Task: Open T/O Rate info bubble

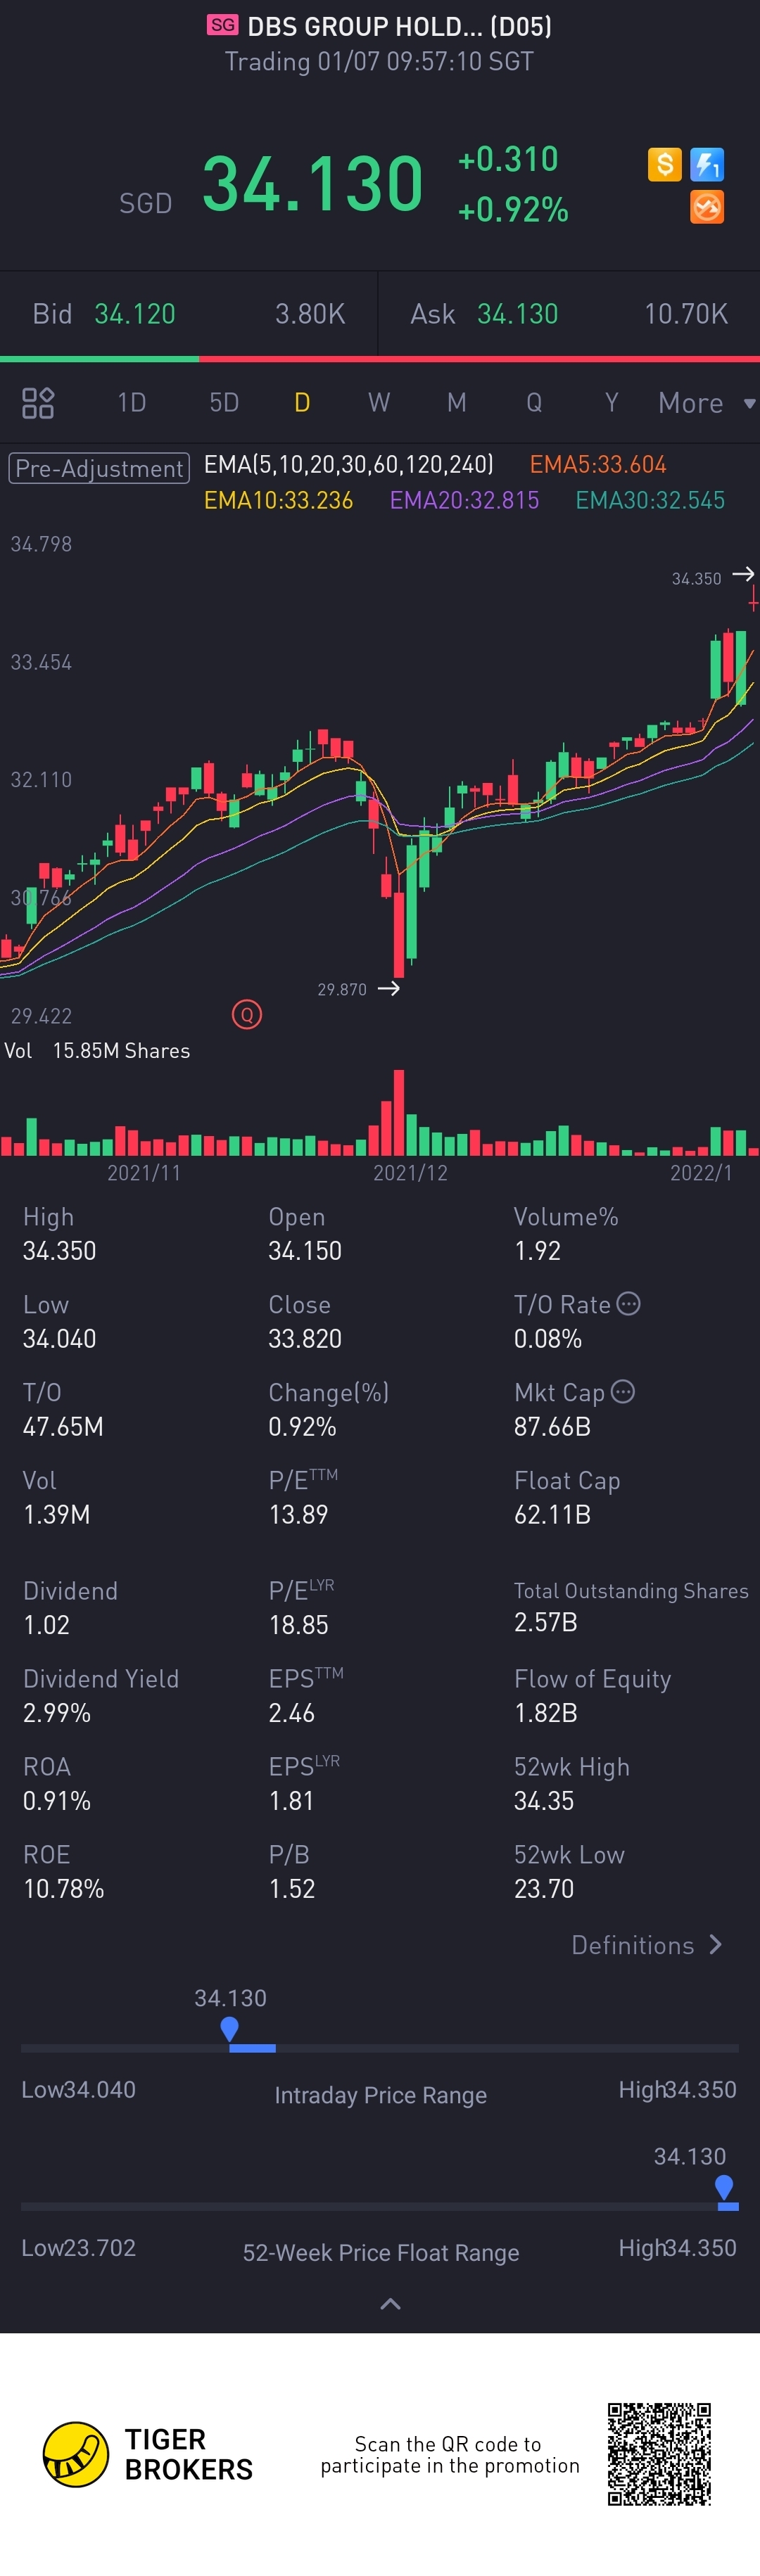Action: [x=629, y=1303]
